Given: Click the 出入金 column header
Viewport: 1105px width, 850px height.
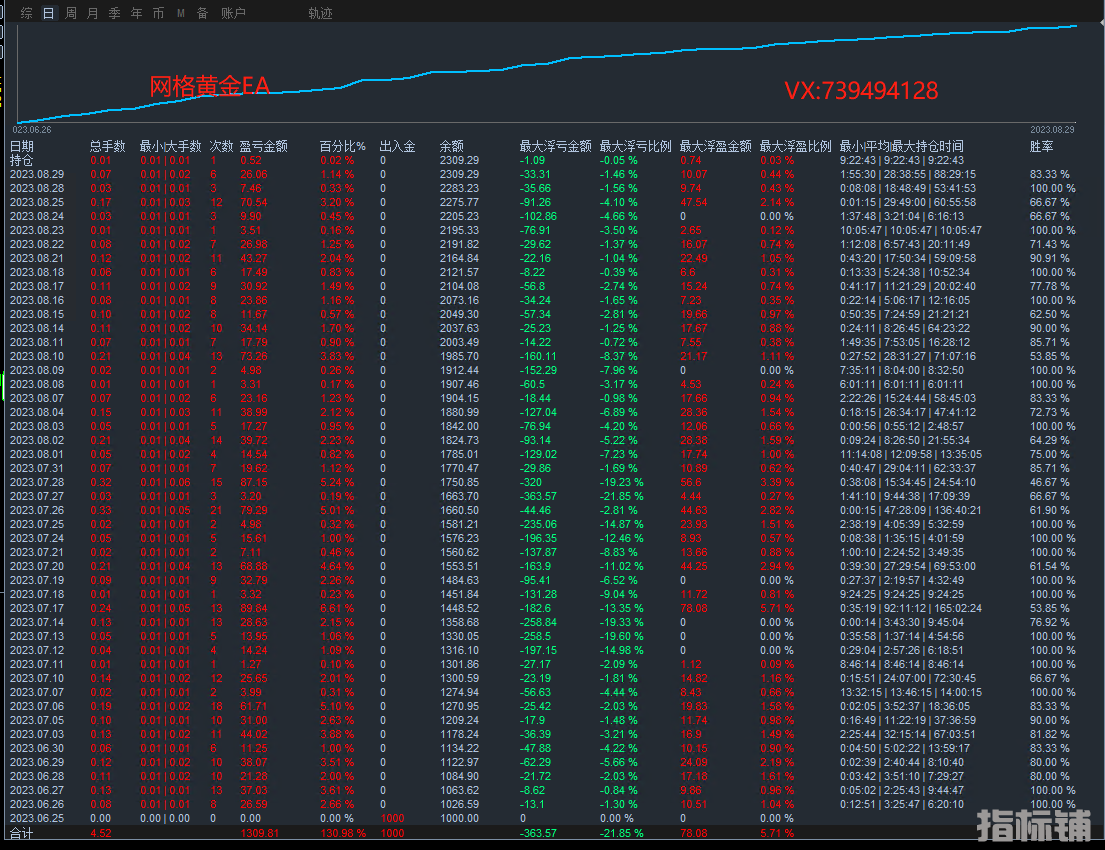Looking at the screenshot, I should click(x=397, y=146).
